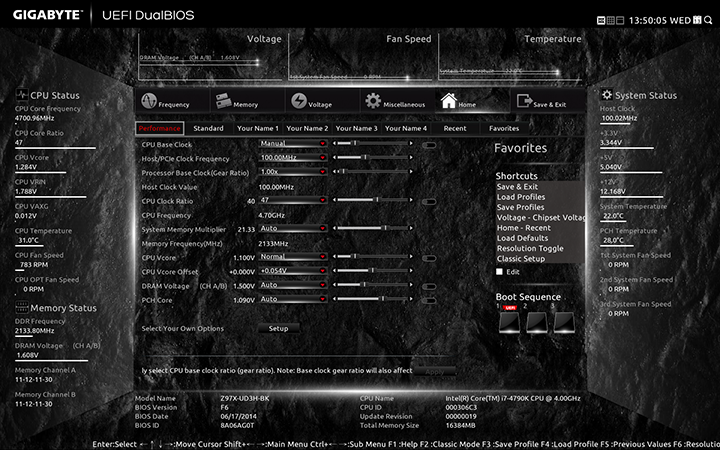Select the Resolution Toggle shortcut
This screenshot has width=720, height=450.
click(530, 248)
